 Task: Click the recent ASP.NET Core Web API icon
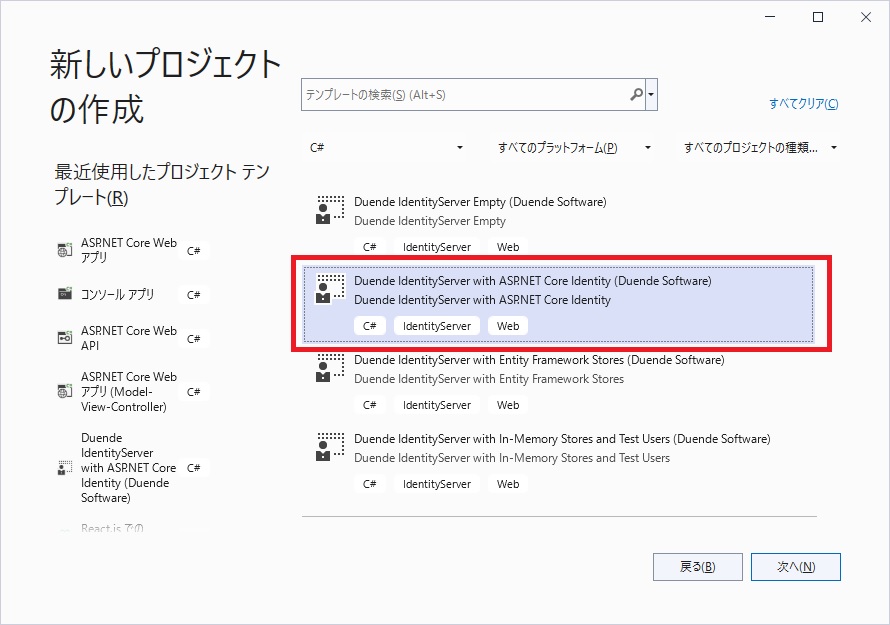coord(65,338)
